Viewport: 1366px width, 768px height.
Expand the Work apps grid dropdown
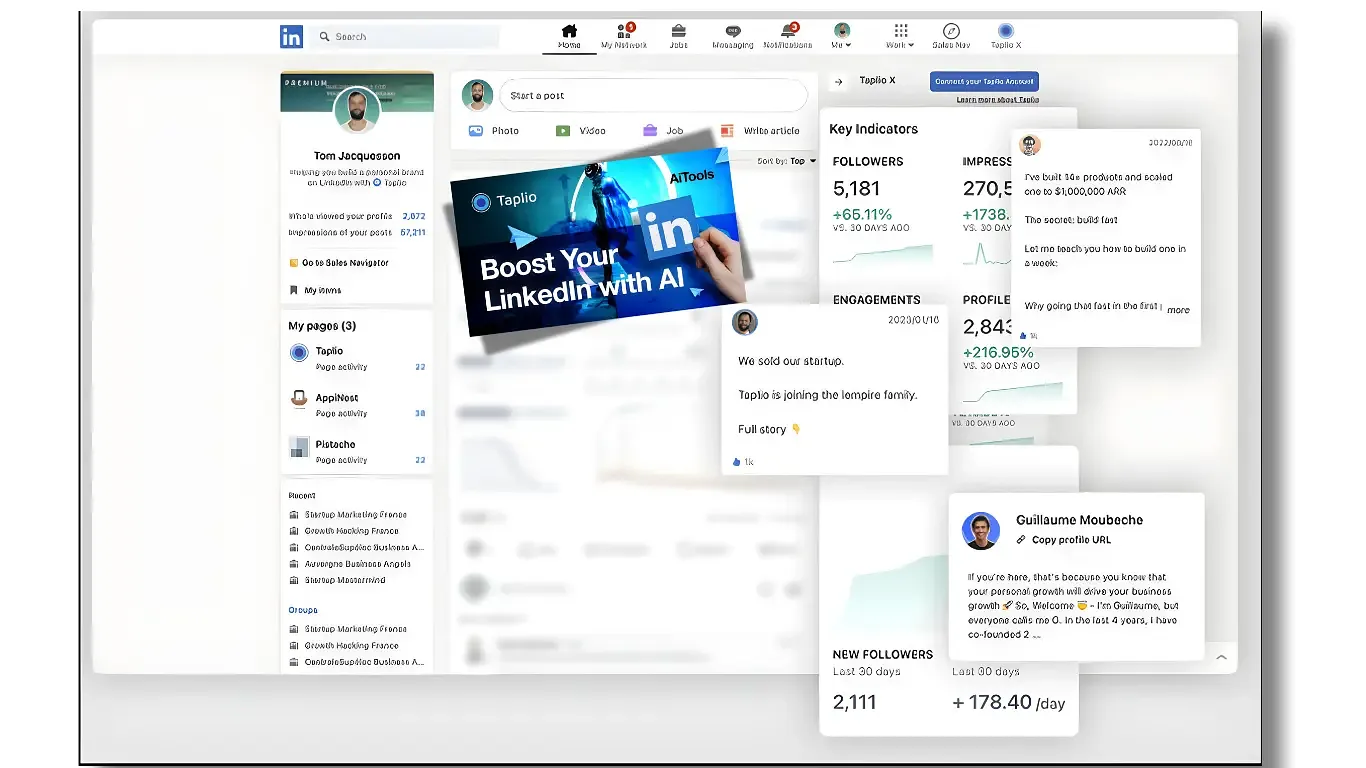(900, 37)
